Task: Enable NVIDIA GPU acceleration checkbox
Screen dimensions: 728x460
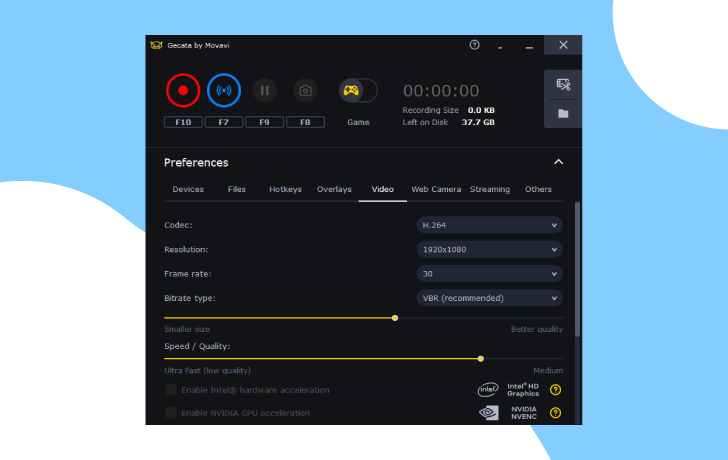Action: pos(171,413)
